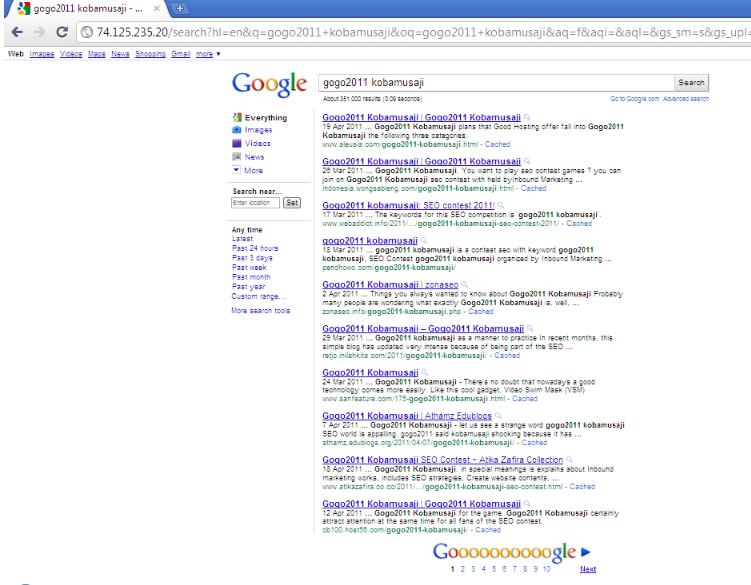Open the Custom range... option
Screen dimensions: 751x585
(258, 296)
